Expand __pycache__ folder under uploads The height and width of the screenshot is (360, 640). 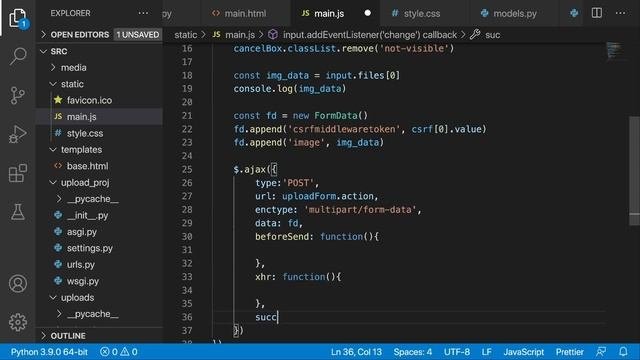point(93,314)
